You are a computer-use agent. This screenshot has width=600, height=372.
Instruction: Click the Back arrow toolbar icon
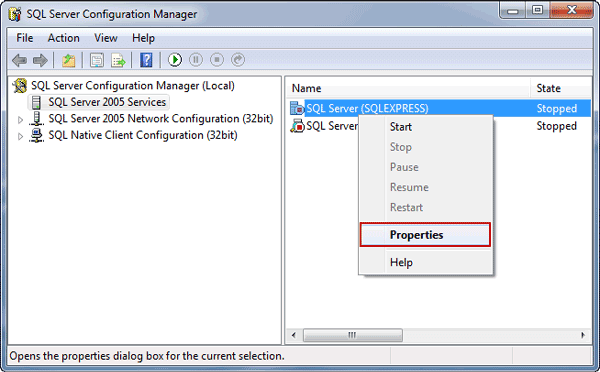point(19,60)
